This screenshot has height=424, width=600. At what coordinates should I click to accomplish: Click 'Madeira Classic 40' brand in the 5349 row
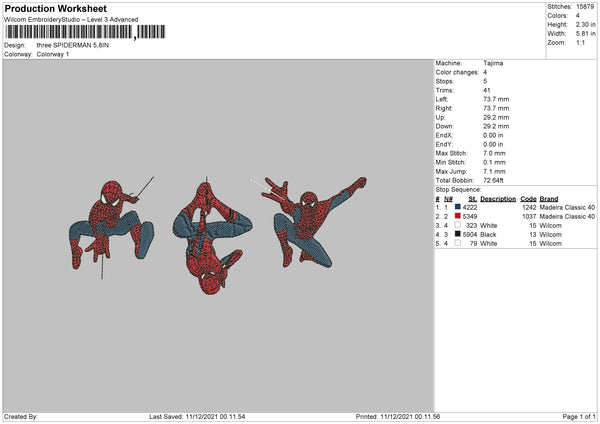567,217
